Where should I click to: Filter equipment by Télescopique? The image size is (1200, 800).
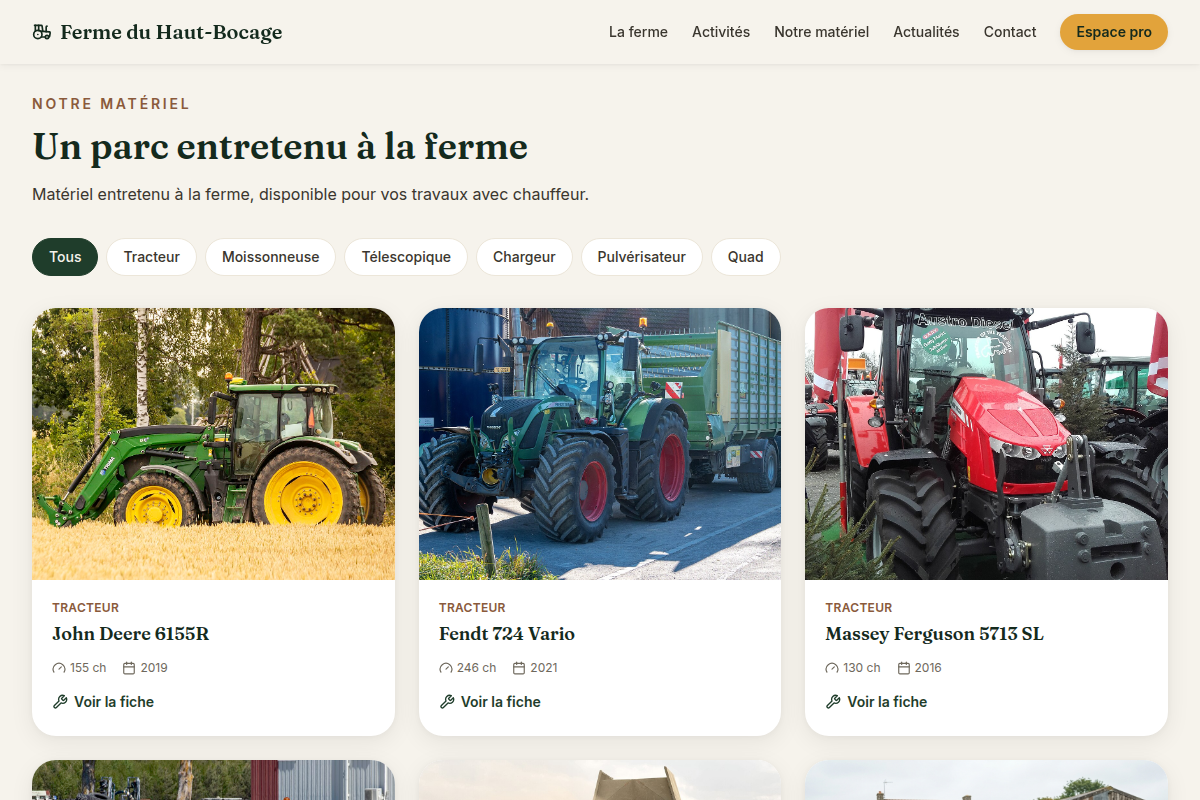[406, 257]
